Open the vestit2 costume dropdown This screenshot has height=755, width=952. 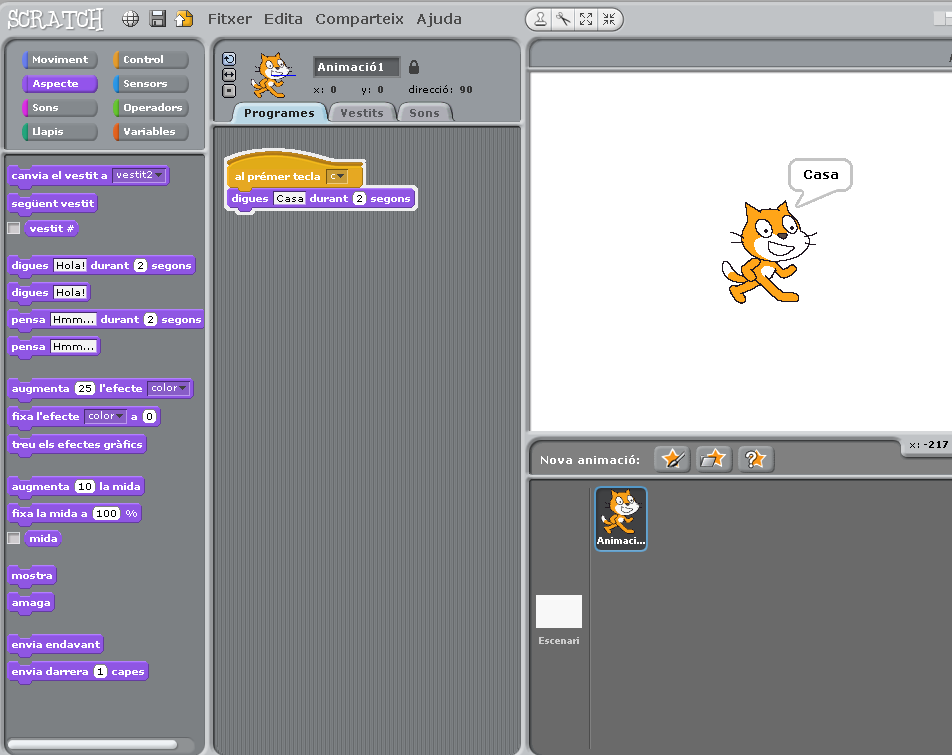click(139, 175)
